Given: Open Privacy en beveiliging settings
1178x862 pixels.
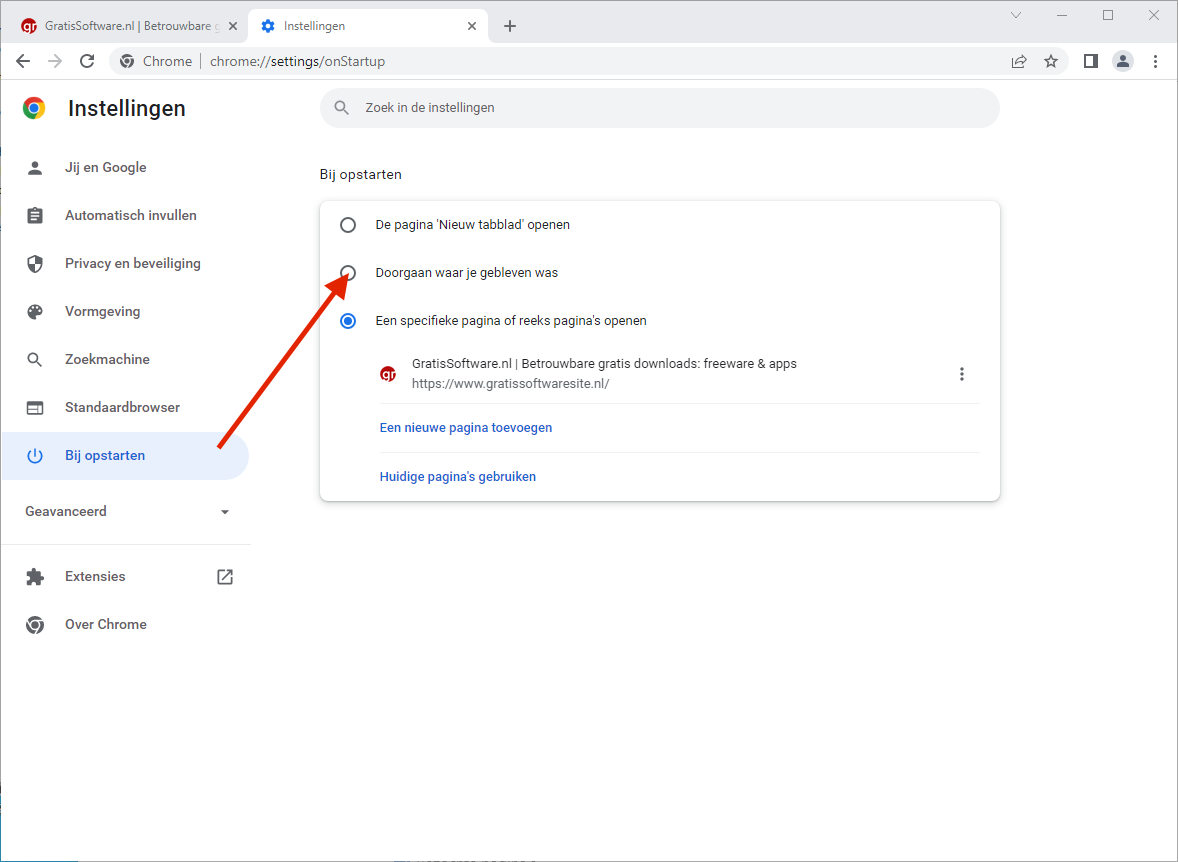Looking at the screenshot, I should pyautogui.click(x=133, y=264).
